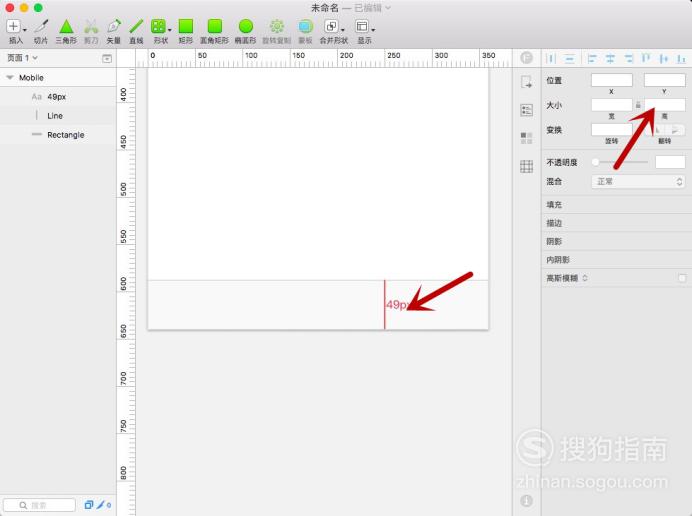Click the Inner Shadow (内阴影) section header
Image resolution: width=692 pixels, height=516 pixels.
coord(617,260)
